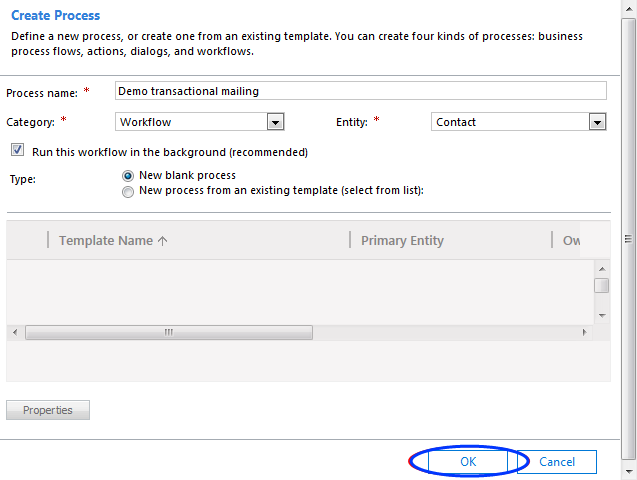Expand the Entity dropdown arrow
Screen dimensions: 637x480
pyautogui.click(x=597, y=122)
